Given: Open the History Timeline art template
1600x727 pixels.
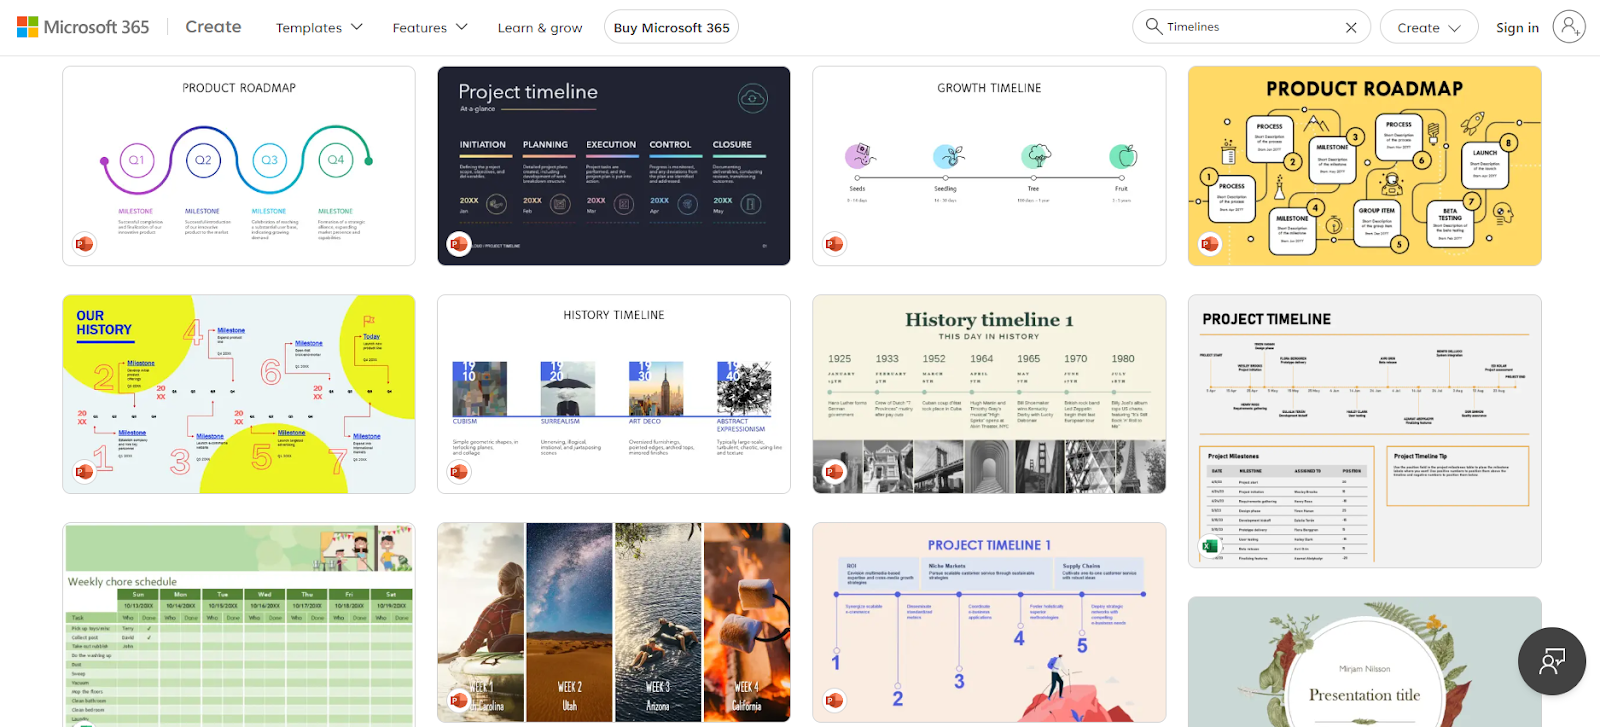Looking at the screenshot, I should (x=614, y=394).
